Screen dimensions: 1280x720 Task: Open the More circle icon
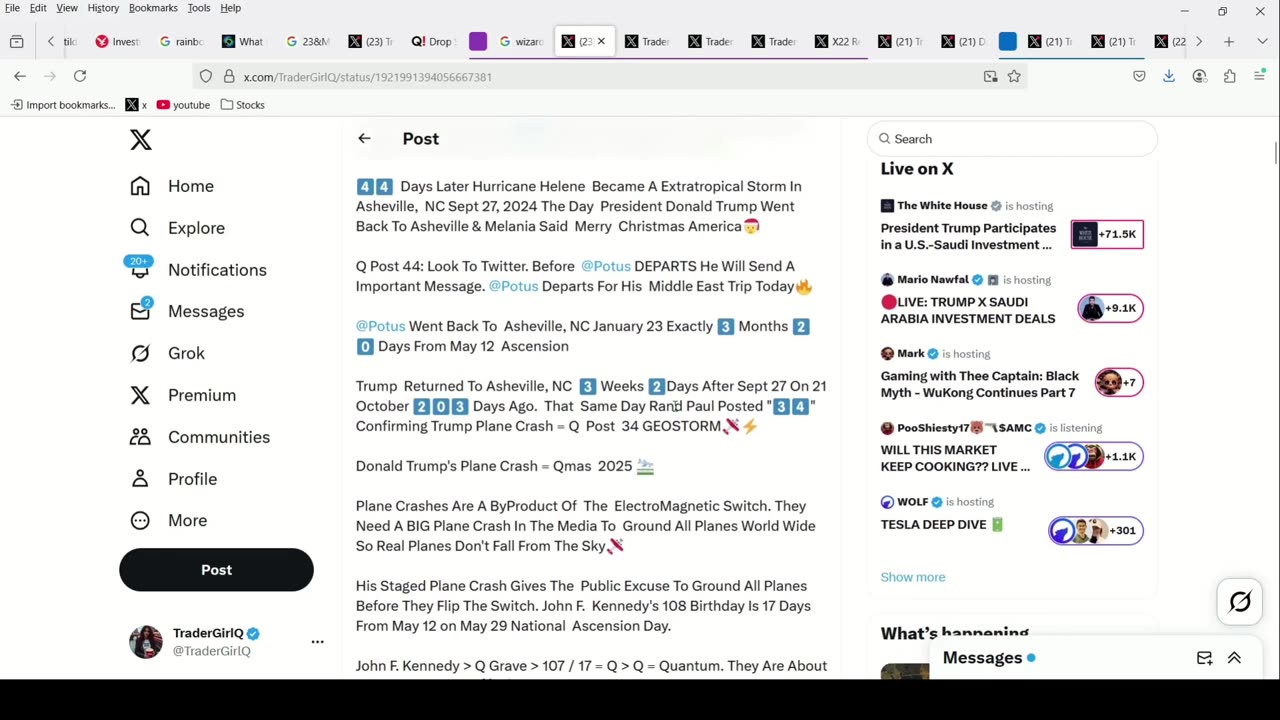[x=140, y=521]
